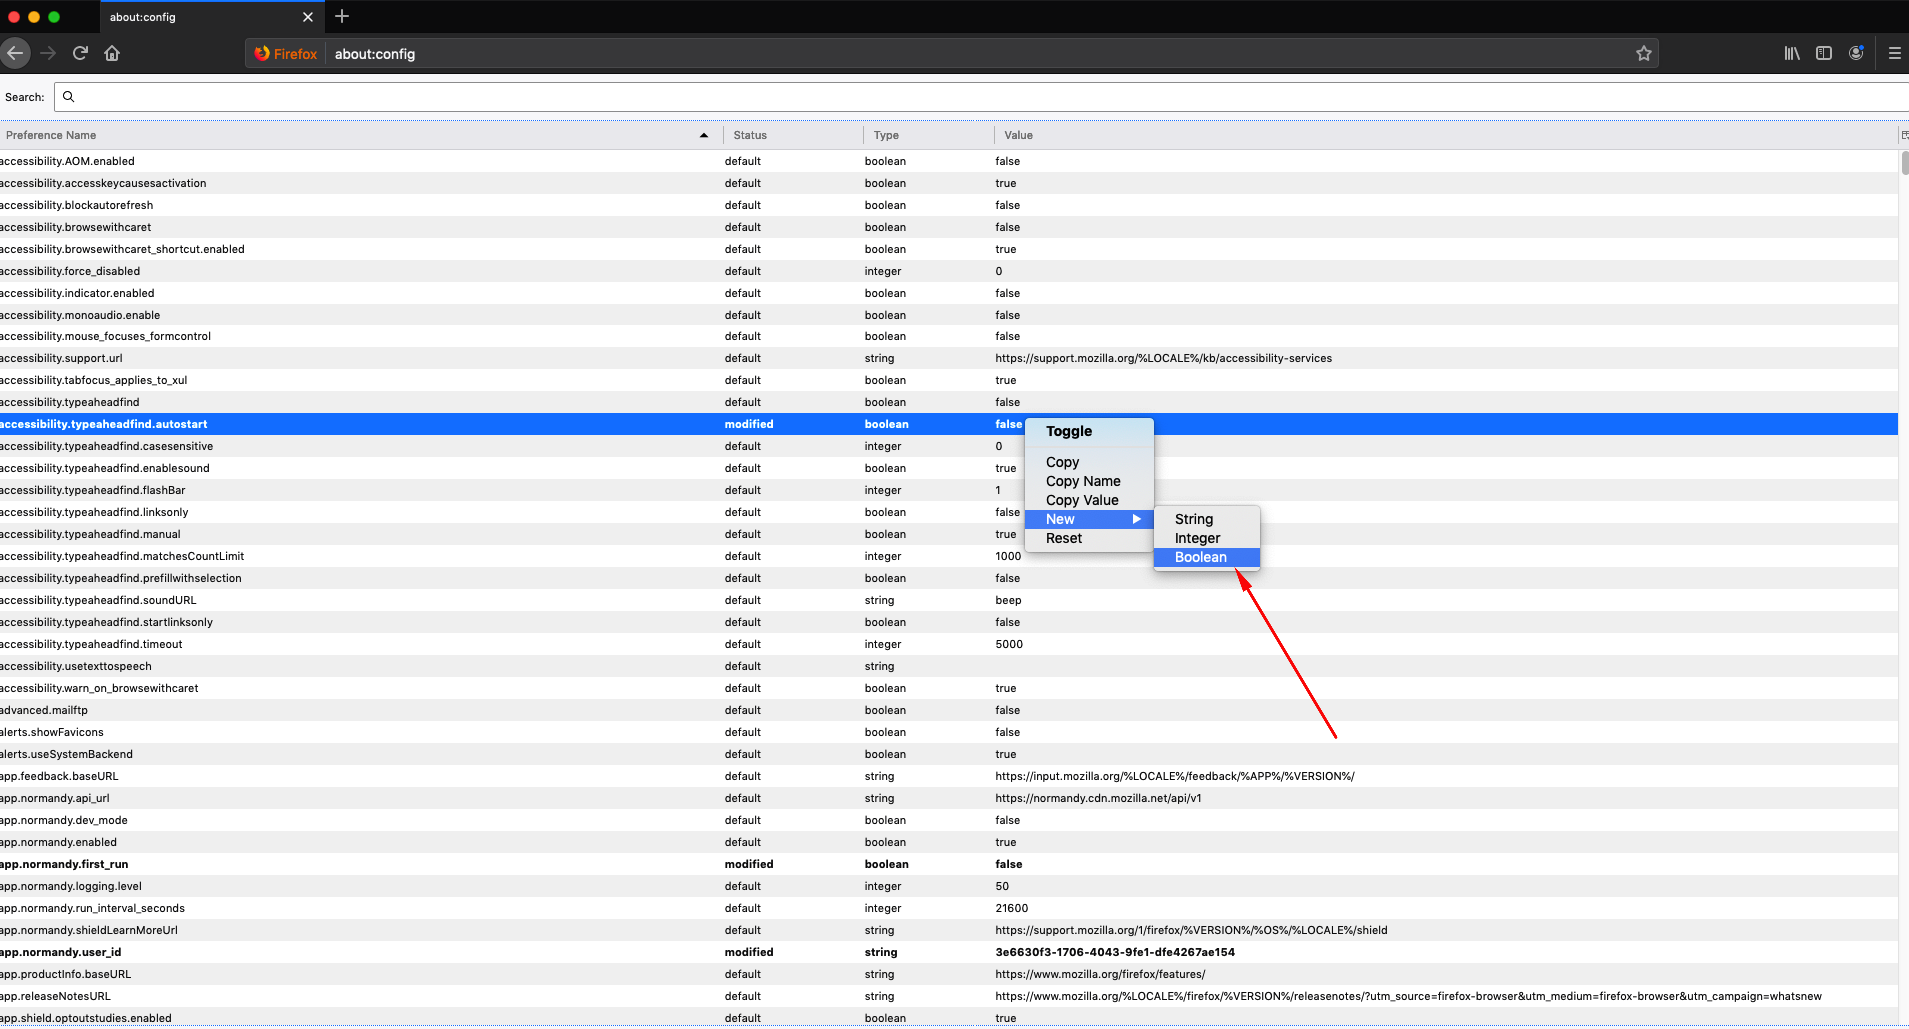The image size is (1909, 1029).
Task: Close the about:config tab
Action: coord(307,17)
